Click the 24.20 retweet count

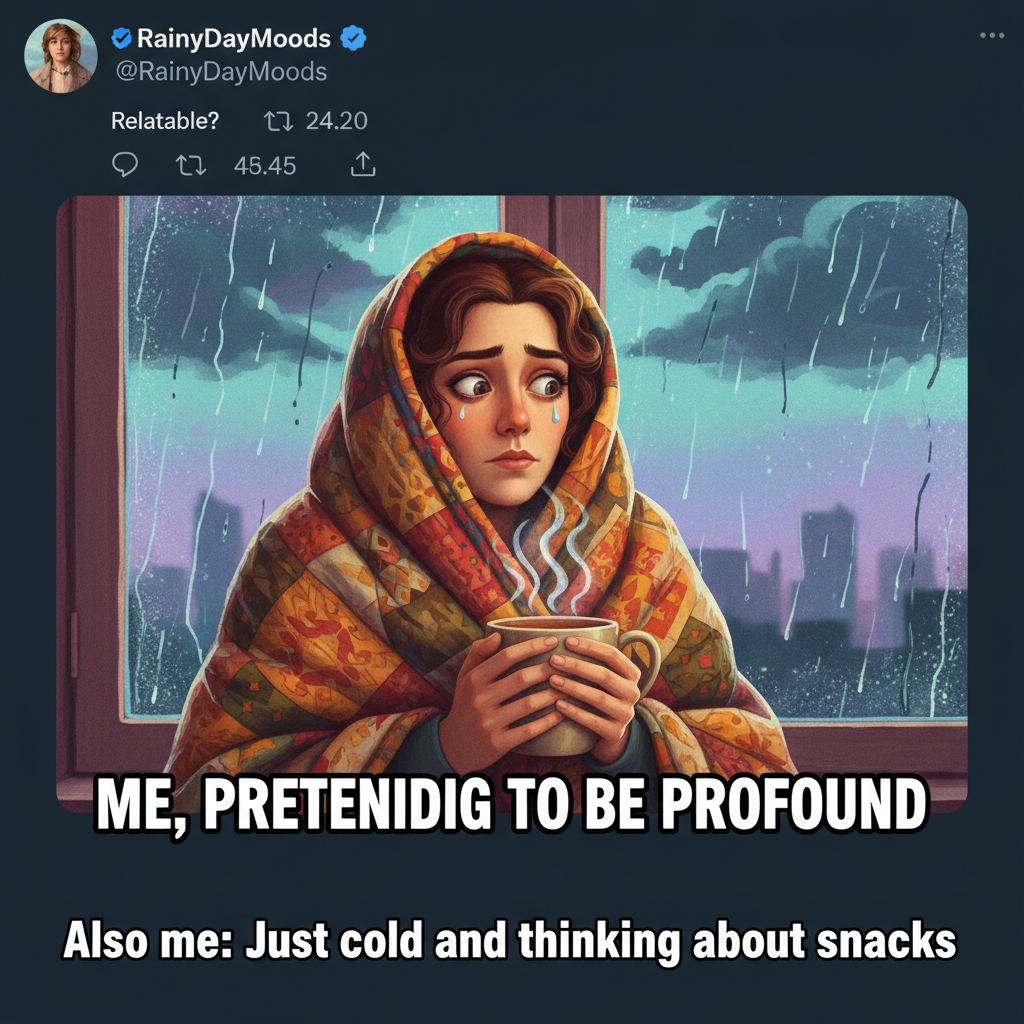coord(337,122)
